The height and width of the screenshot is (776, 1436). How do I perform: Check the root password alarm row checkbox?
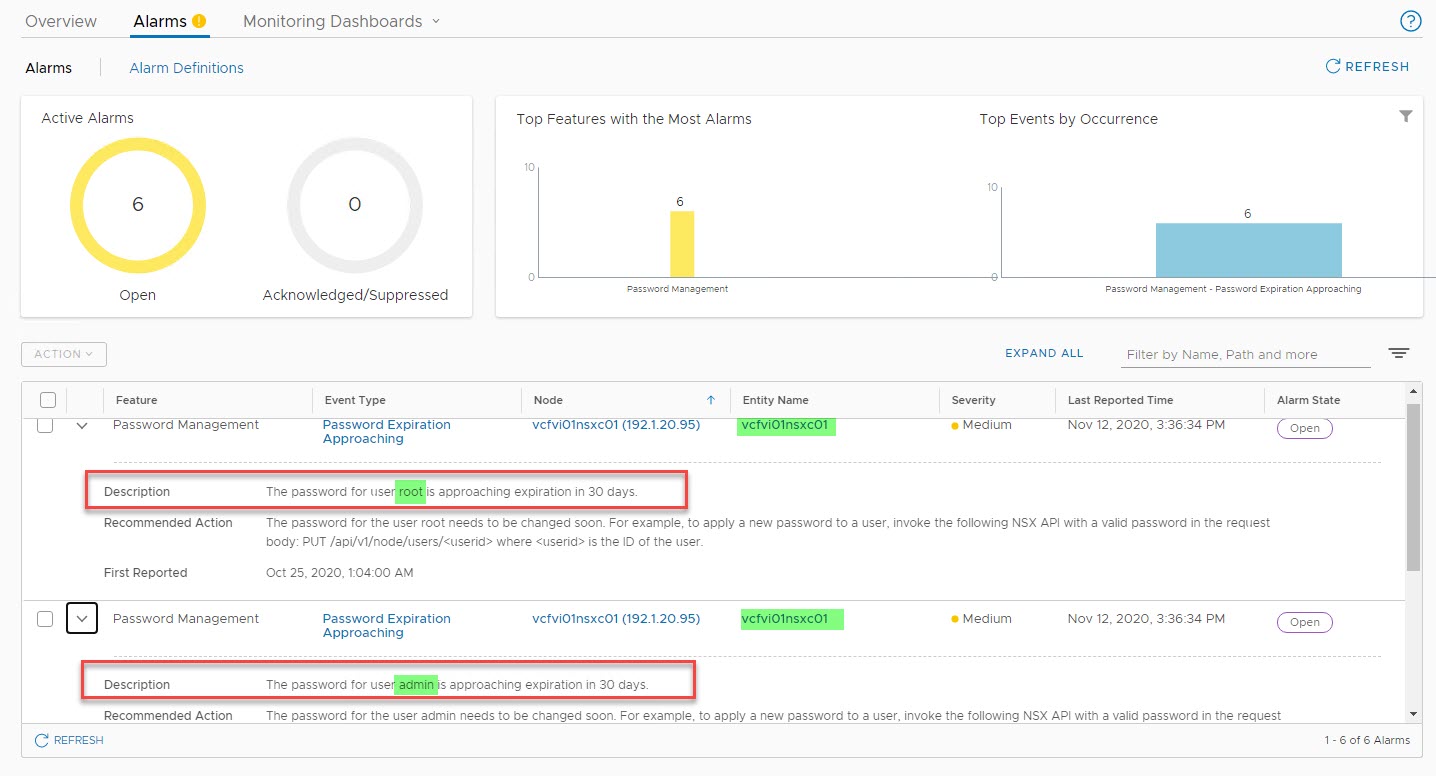point(45,426)
